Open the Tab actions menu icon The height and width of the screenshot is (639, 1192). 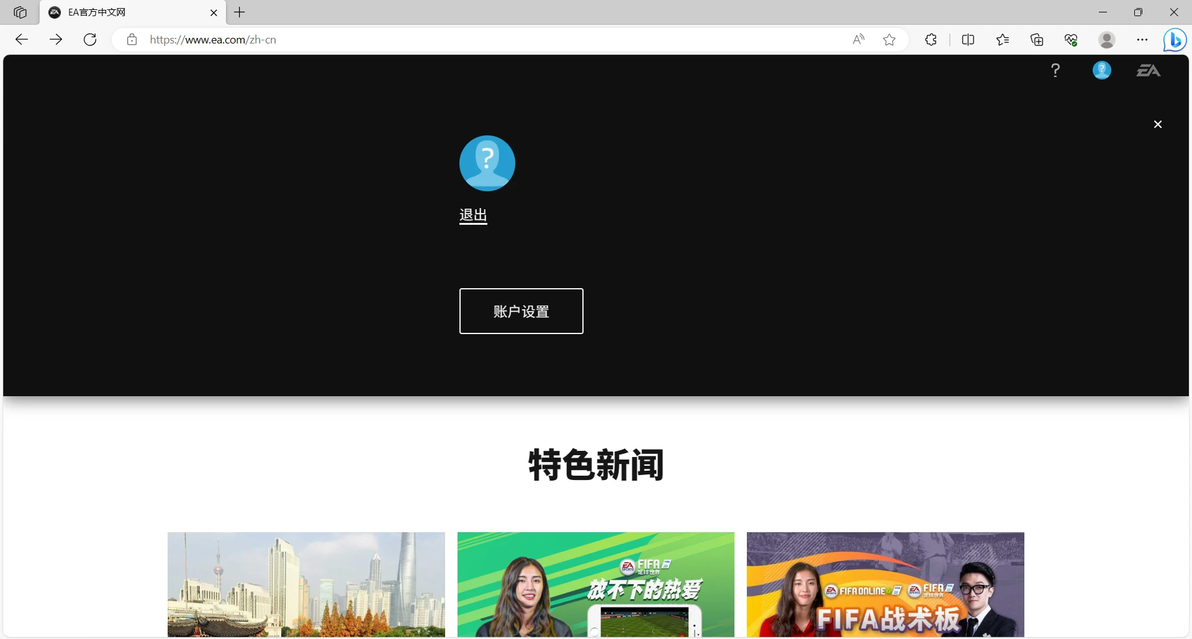[x=21, y=12]
